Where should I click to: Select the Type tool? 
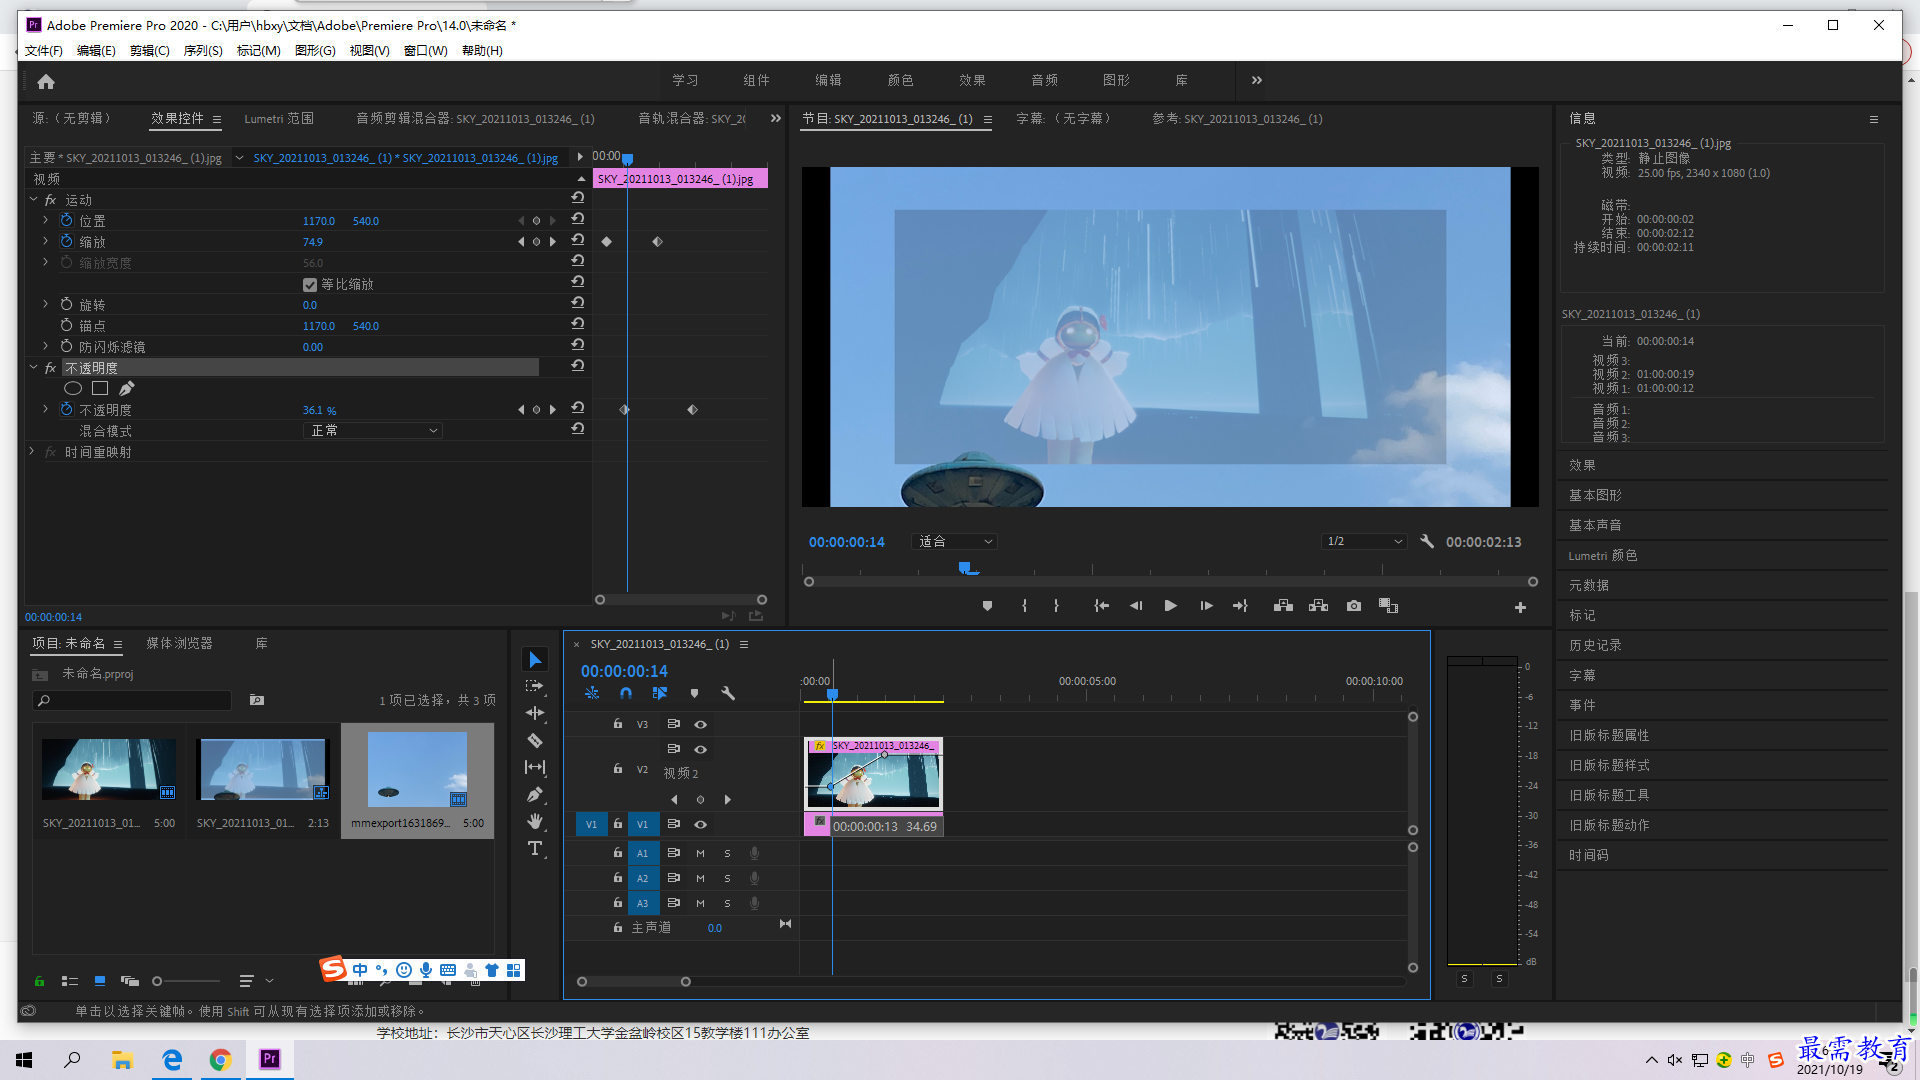click(535, 848)
